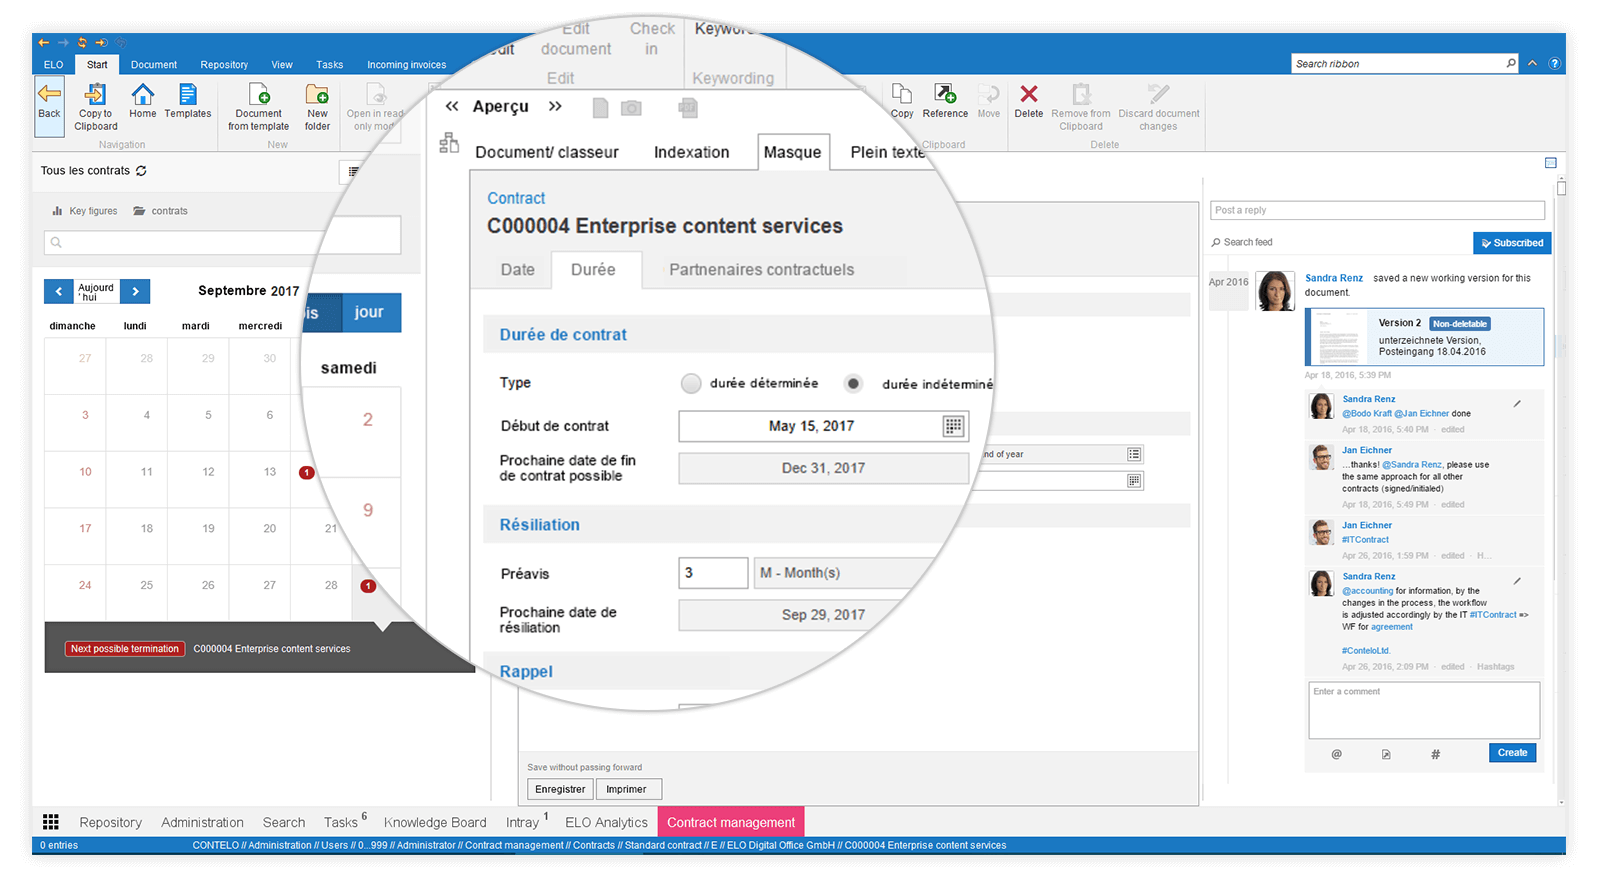
Task: Open the Repository ribbon tab
Action: click(224, 65)
